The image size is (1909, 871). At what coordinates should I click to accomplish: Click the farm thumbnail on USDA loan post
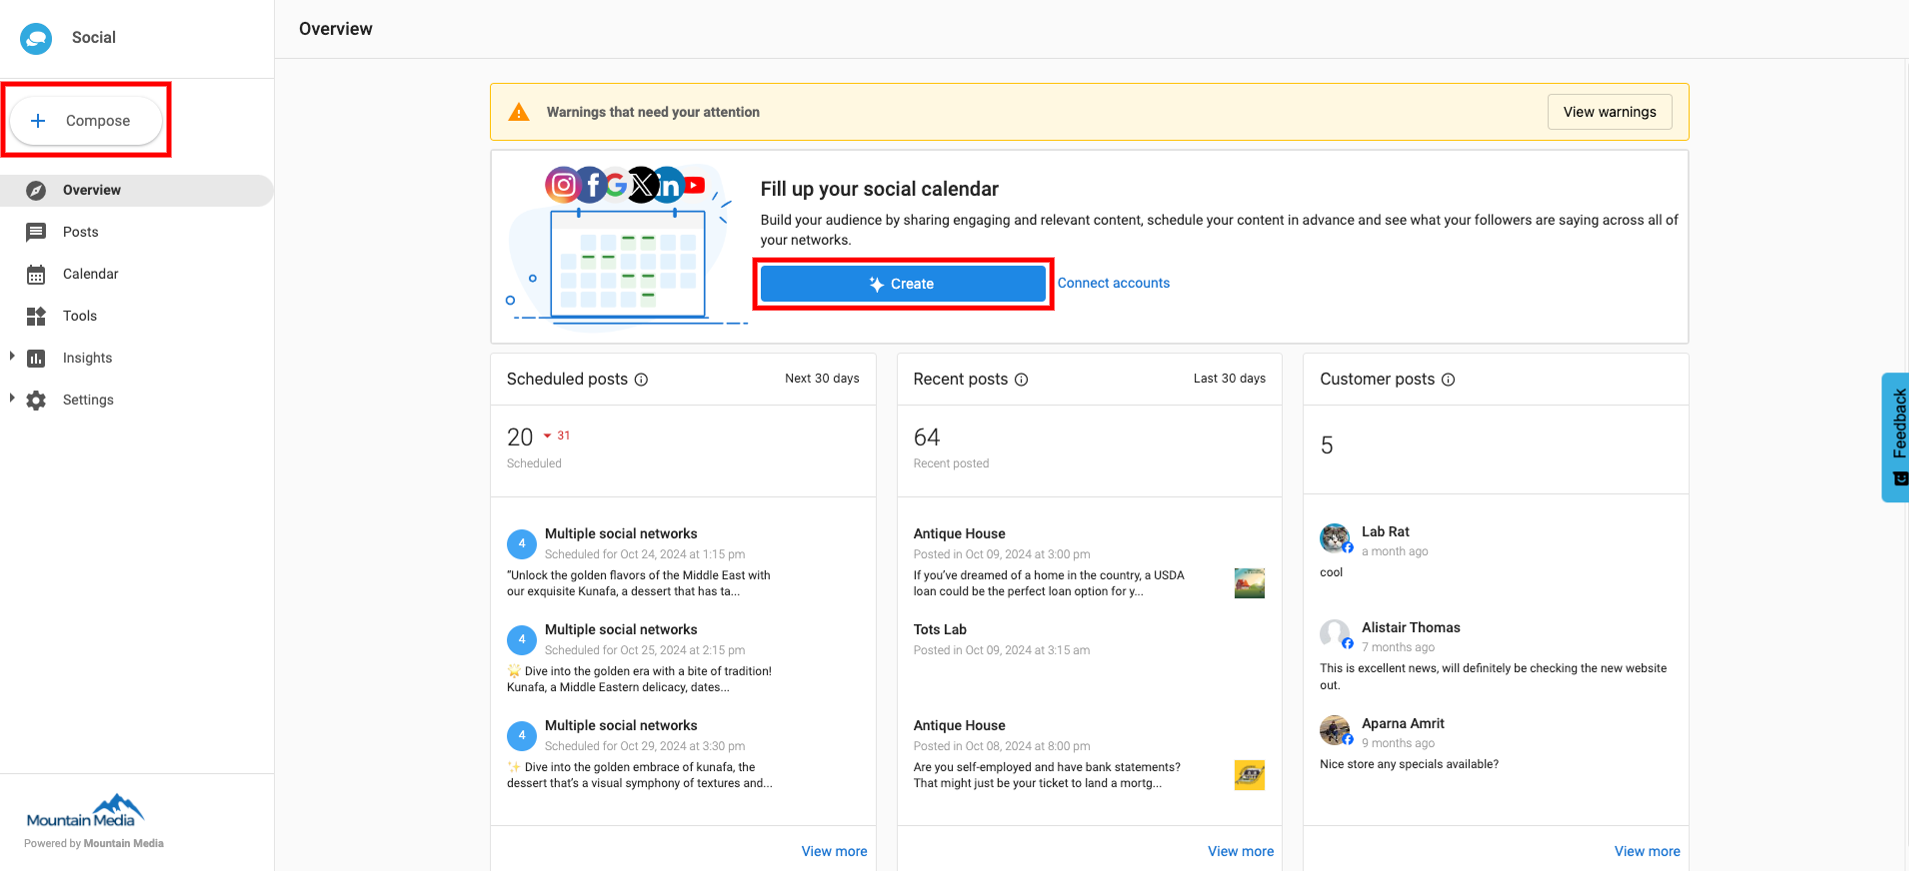tap(1249, 583)
